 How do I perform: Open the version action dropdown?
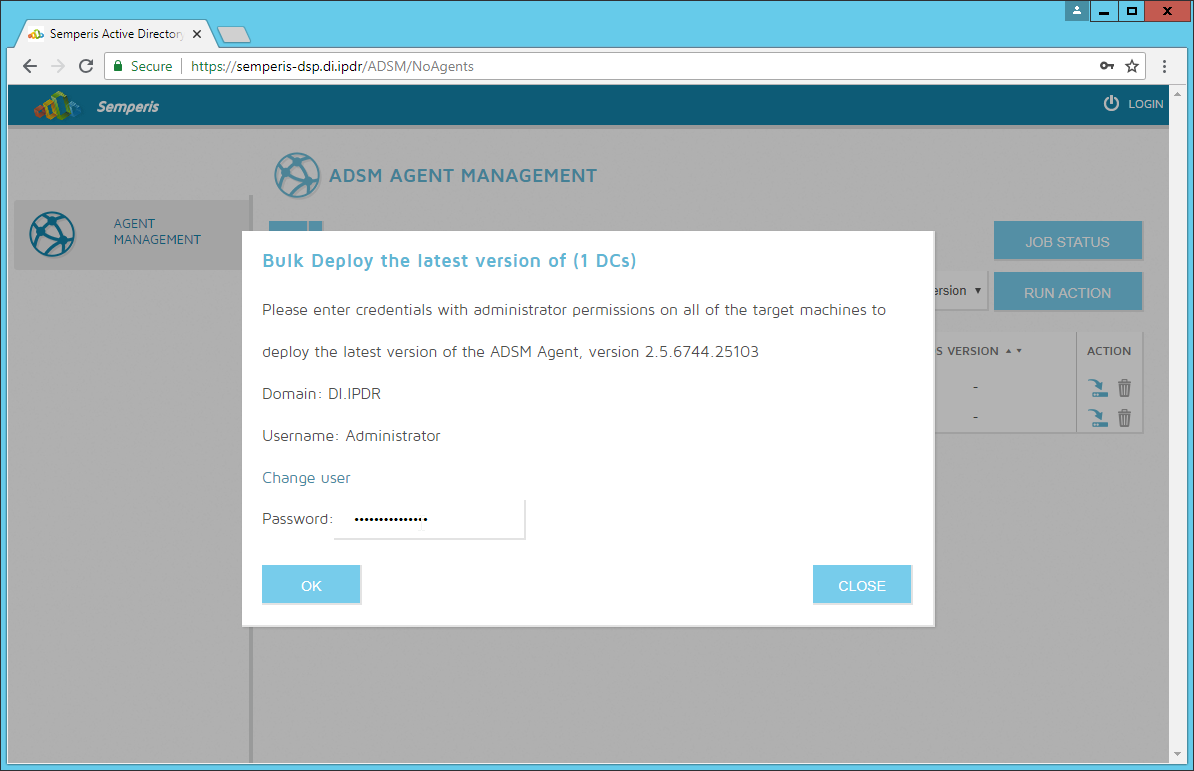click(960, 292)
